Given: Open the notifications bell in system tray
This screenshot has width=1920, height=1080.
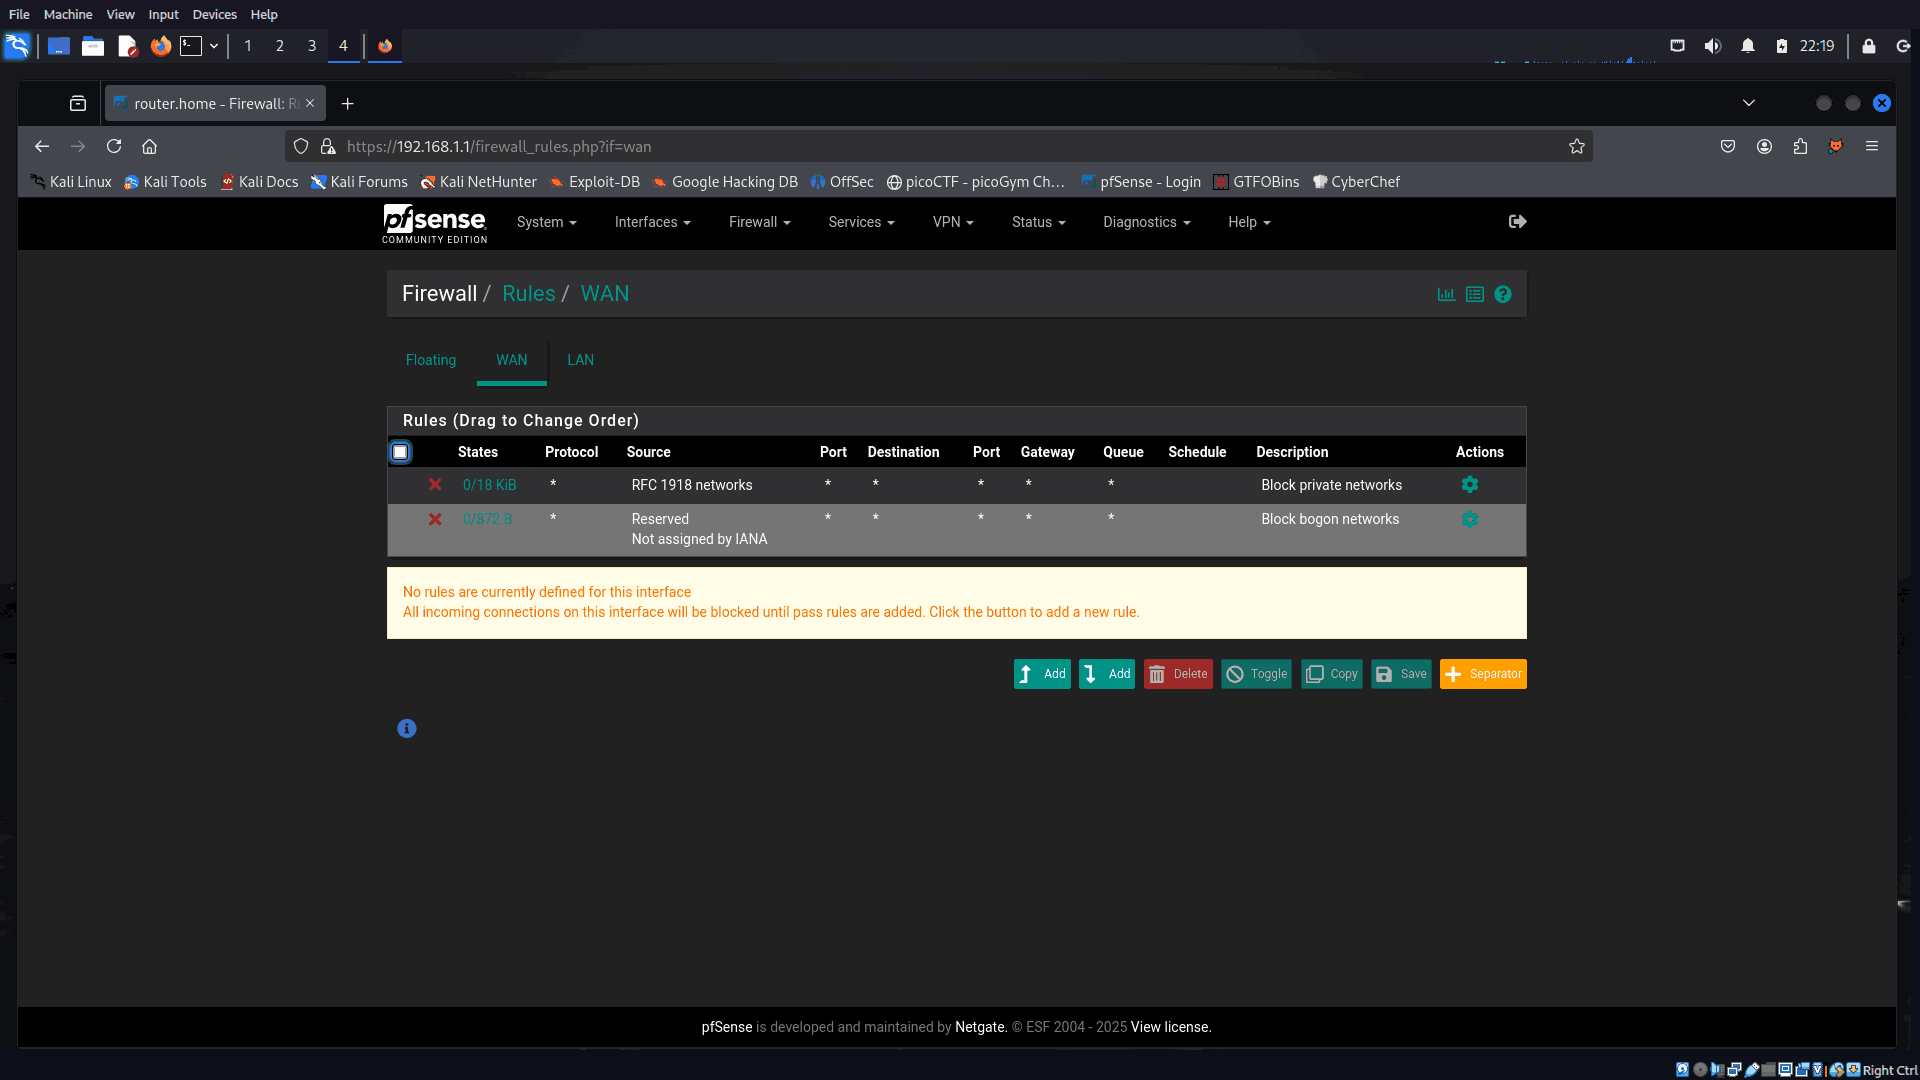Looking at the screenshot, I should tap(1748, 46).
